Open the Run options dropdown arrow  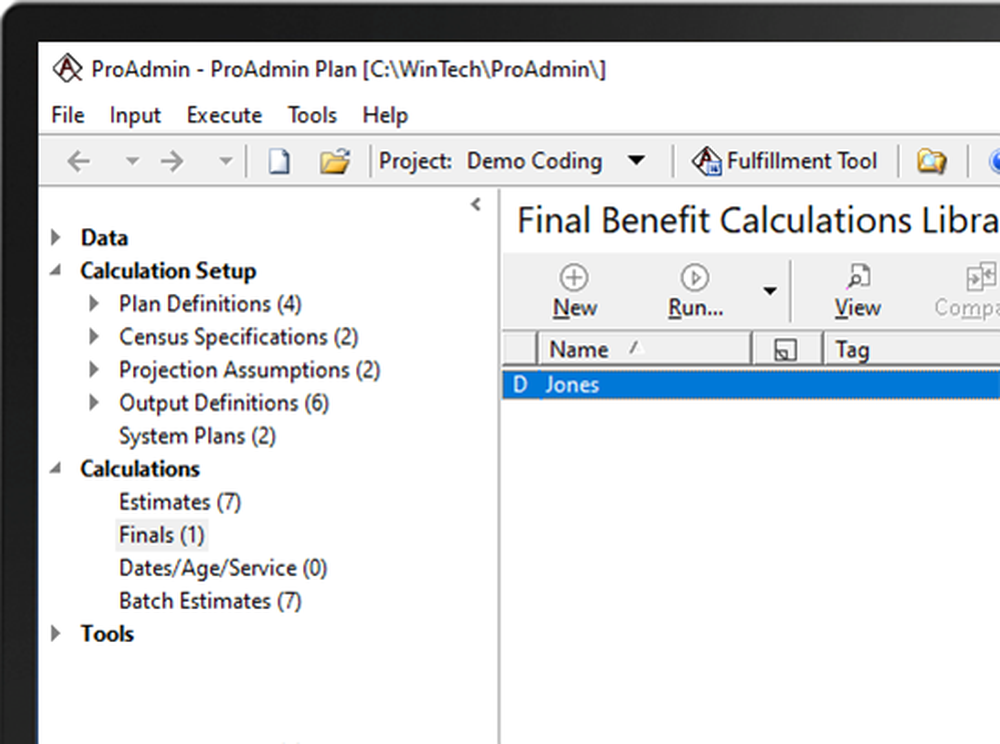(x=770, y=291)
